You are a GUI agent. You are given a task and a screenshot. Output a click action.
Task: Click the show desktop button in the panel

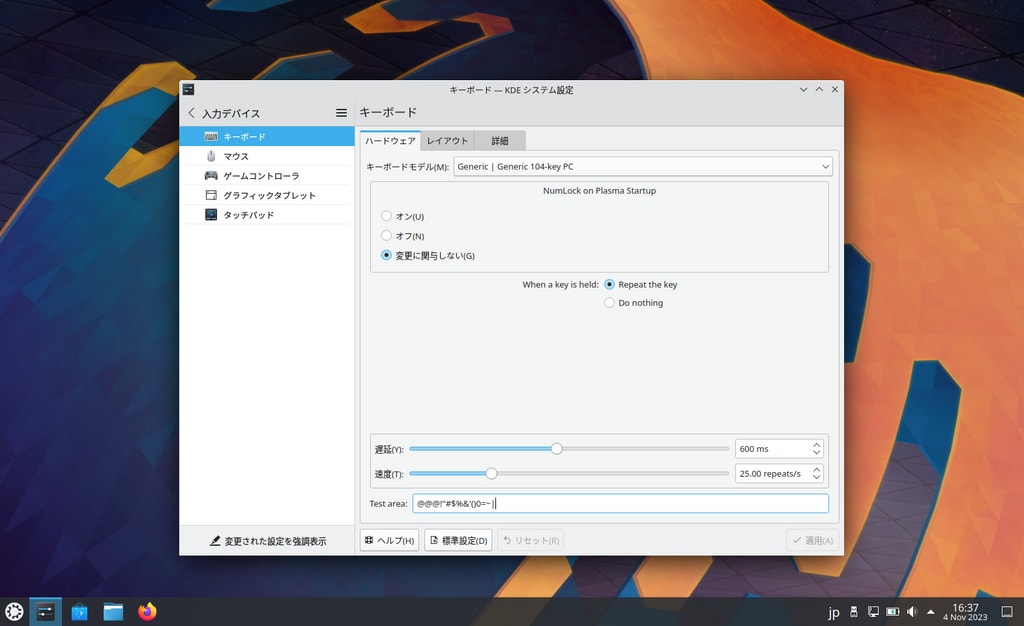coord(1008,612)
